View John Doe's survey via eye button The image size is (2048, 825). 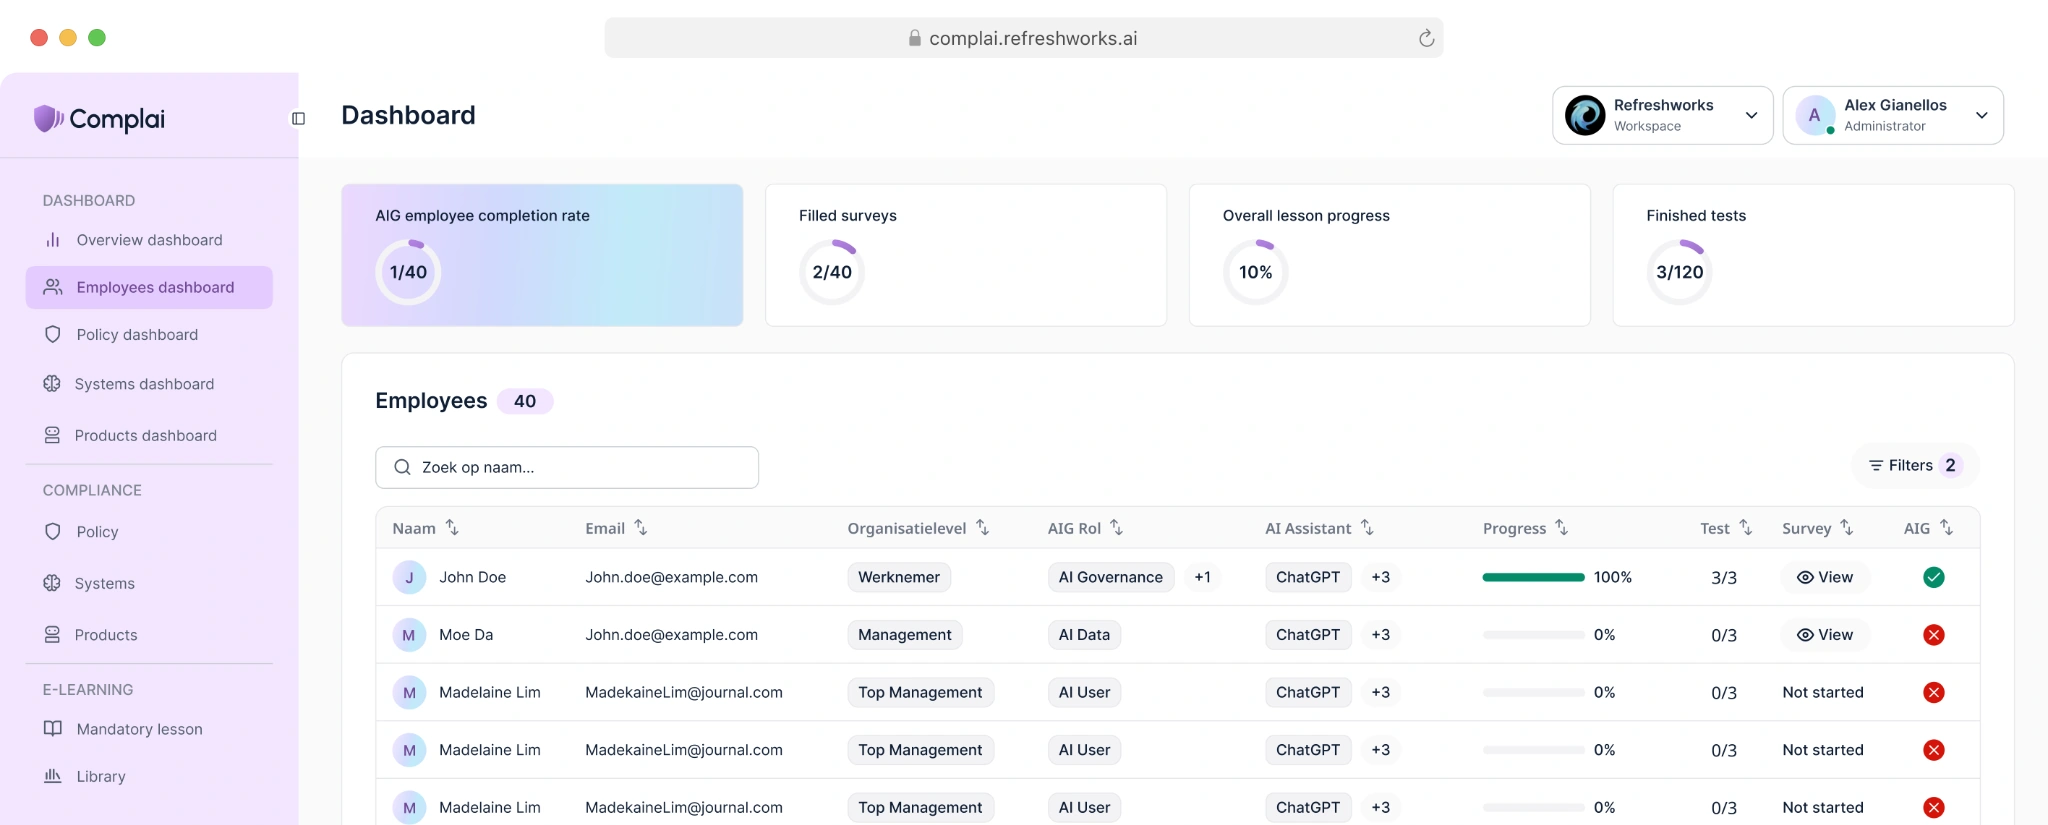1824,577
